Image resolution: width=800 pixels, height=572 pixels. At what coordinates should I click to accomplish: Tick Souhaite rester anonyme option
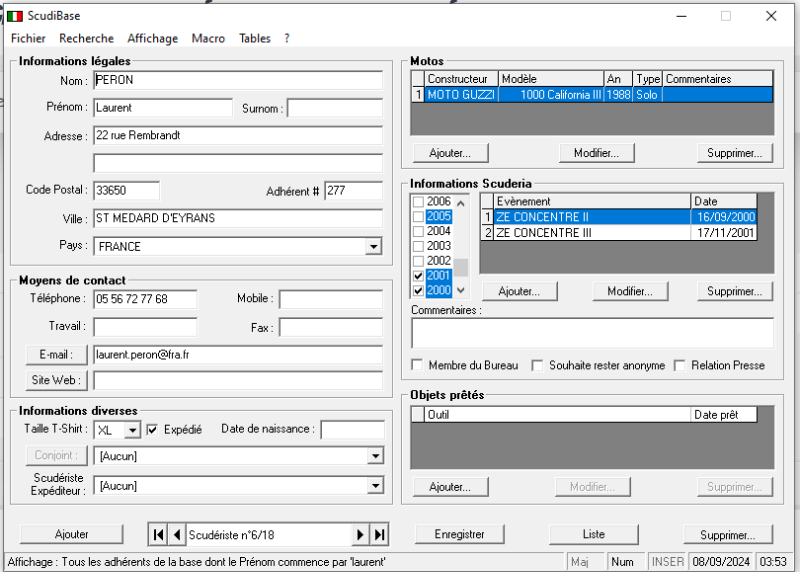pos(538,366)
